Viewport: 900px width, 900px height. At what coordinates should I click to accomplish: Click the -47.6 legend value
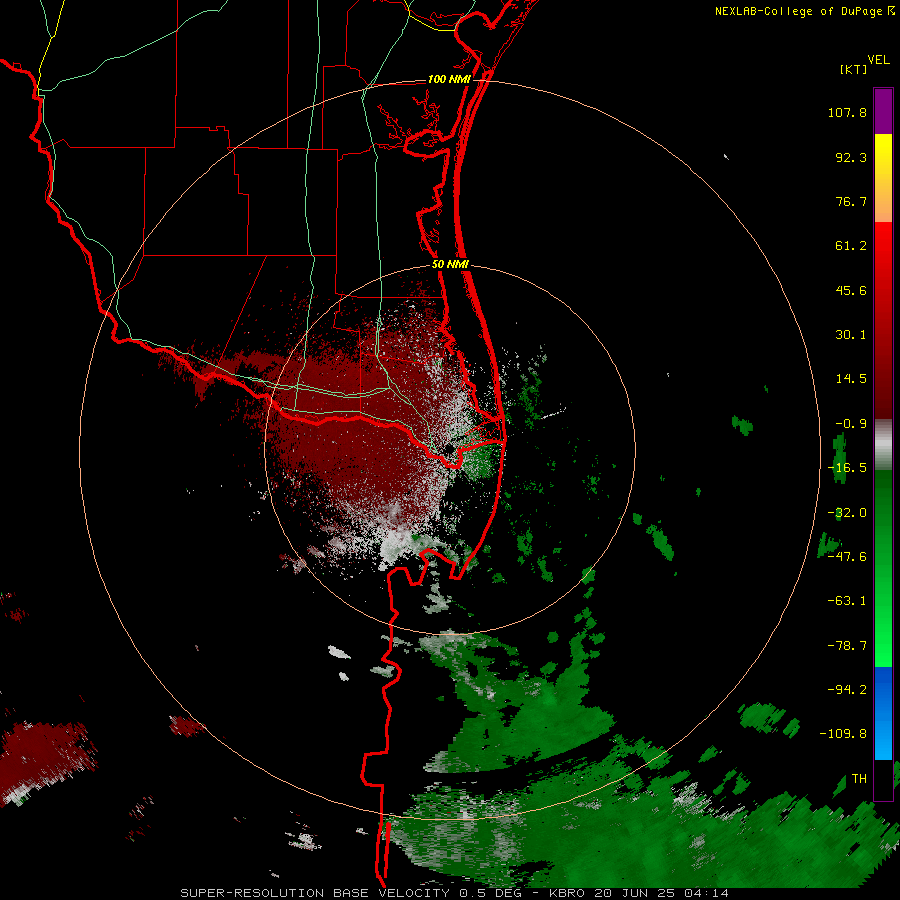[847, 557]
